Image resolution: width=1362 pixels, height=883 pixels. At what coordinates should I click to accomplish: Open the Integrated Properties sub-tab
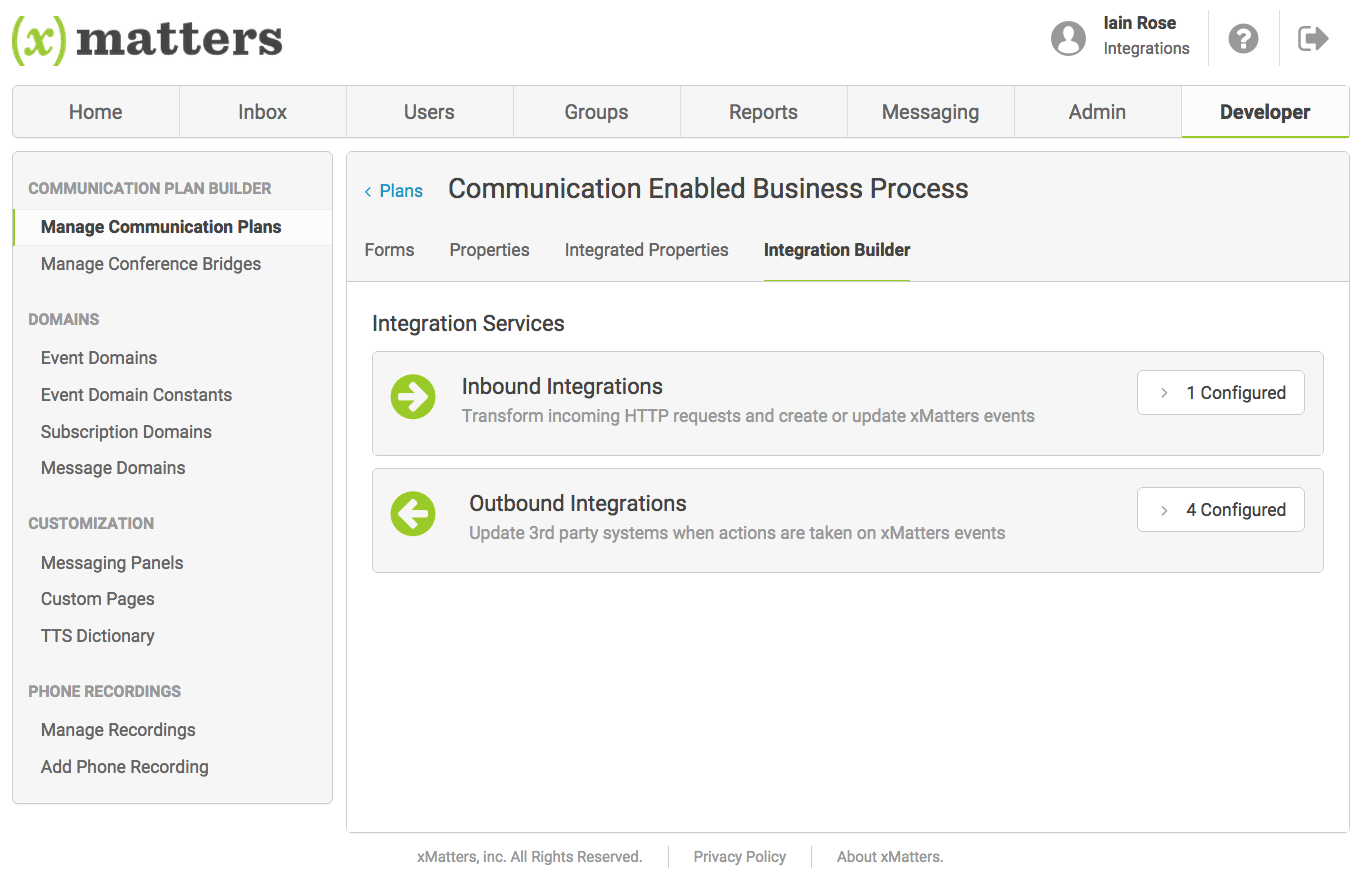(647, 250)
